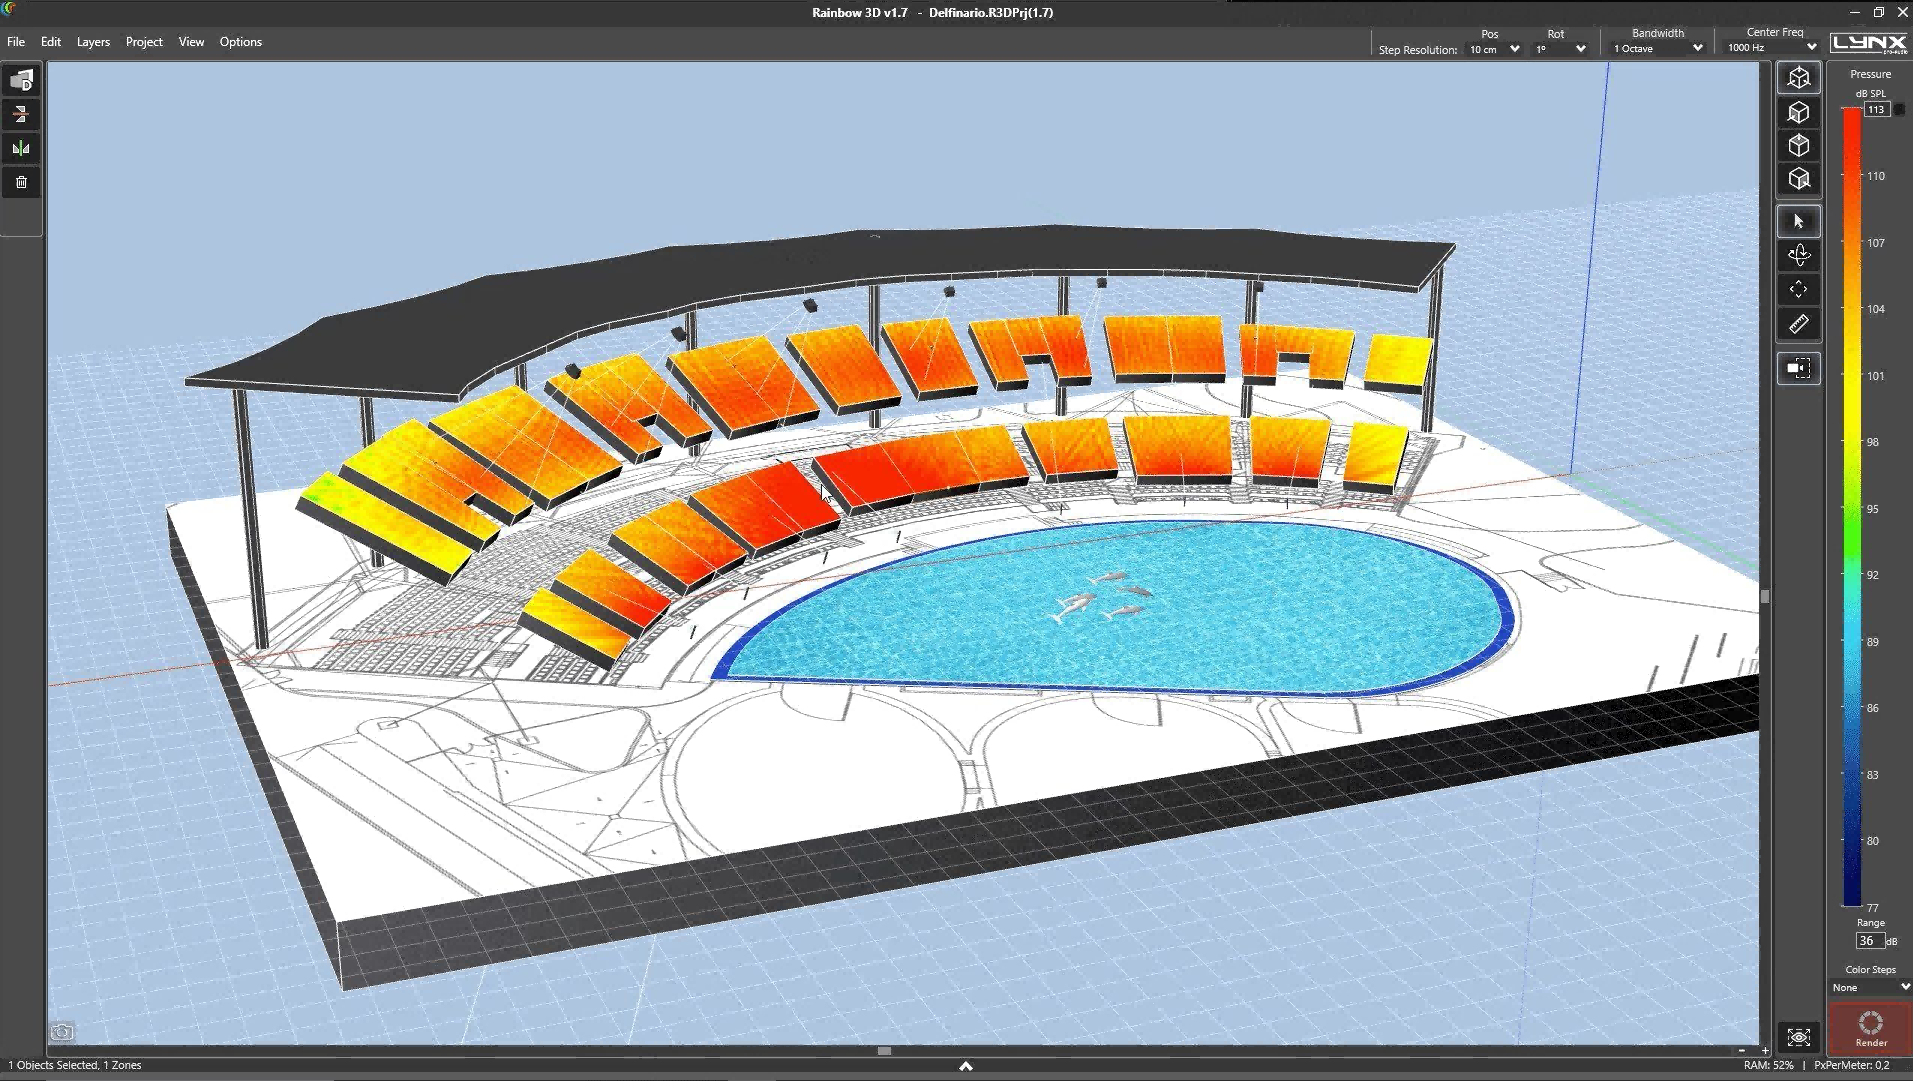Expand the Center Freq 1000 Hz dropdown
Viewport: 1913px width, 1081px height.
point(1771,48)
